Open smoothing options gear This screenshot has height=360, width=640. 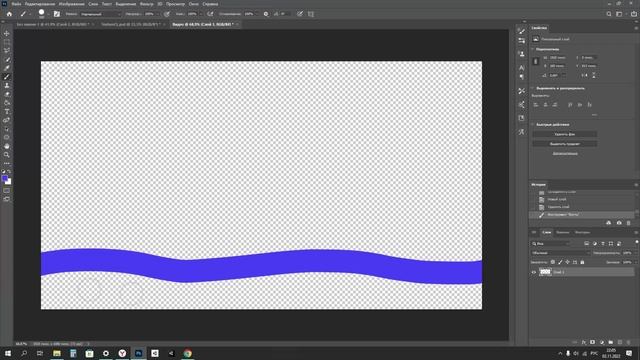click(x=266, y=14)
